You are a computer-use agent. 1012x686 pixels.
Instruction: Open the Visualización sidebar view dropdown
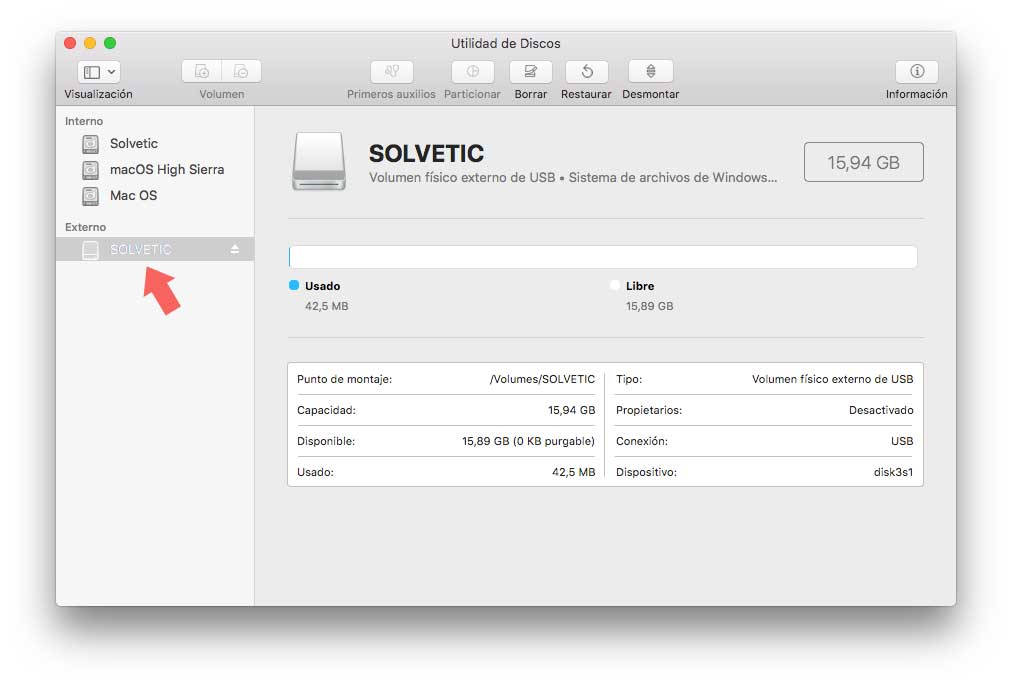pos(99,72)
